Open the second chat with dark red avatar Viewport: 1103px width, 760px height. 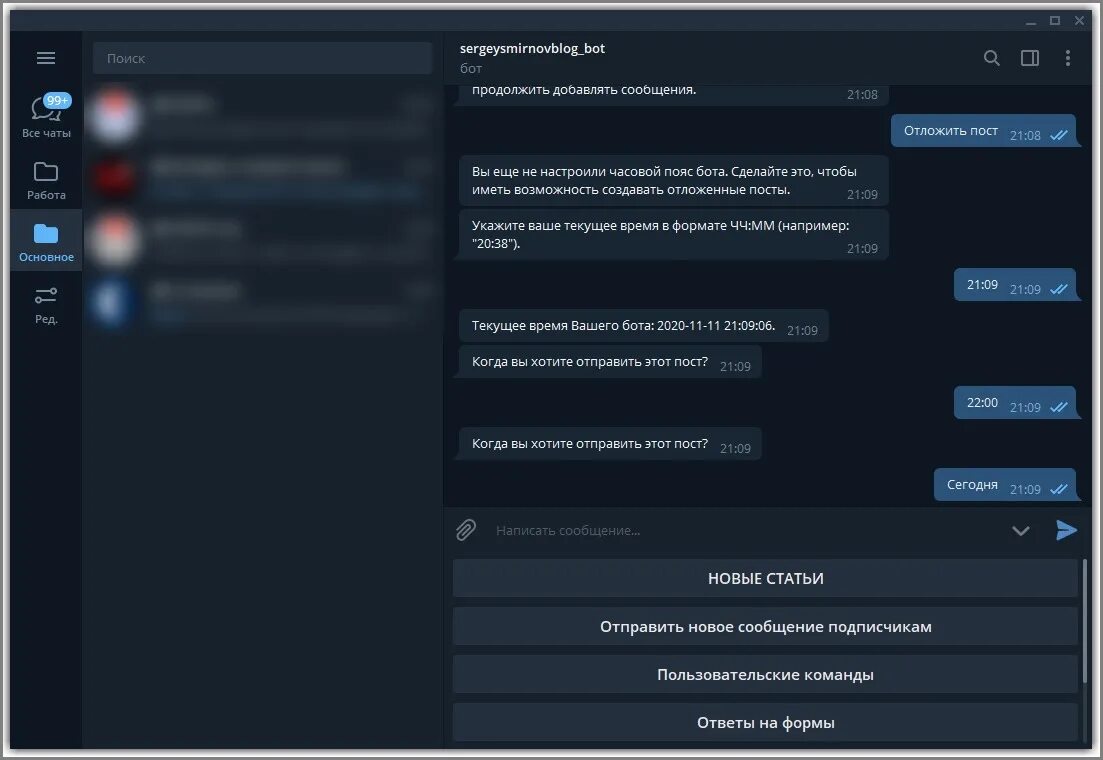262,177
